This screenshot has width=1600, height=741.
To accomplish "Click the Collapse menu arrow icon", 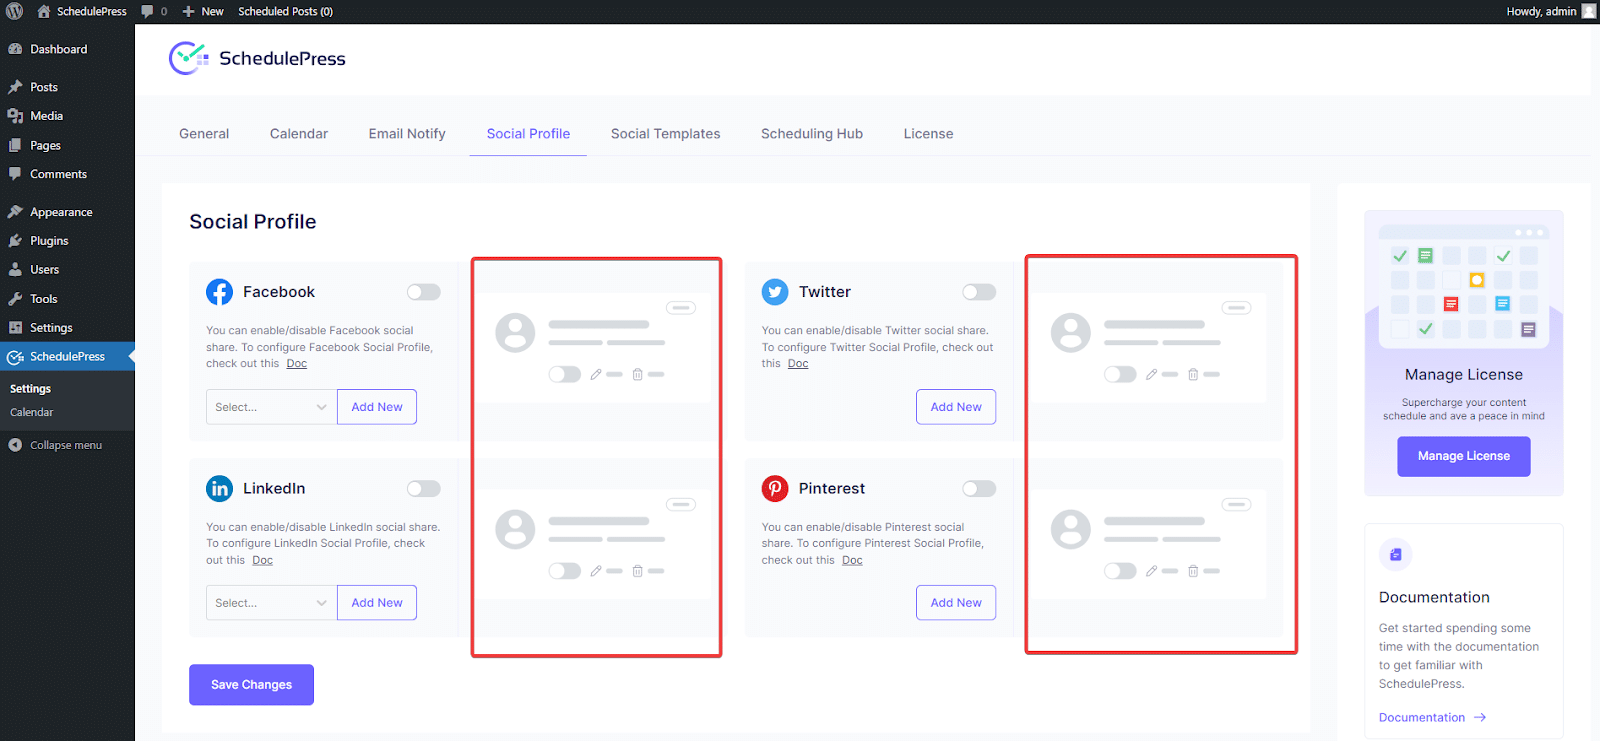I will (15, 445).
